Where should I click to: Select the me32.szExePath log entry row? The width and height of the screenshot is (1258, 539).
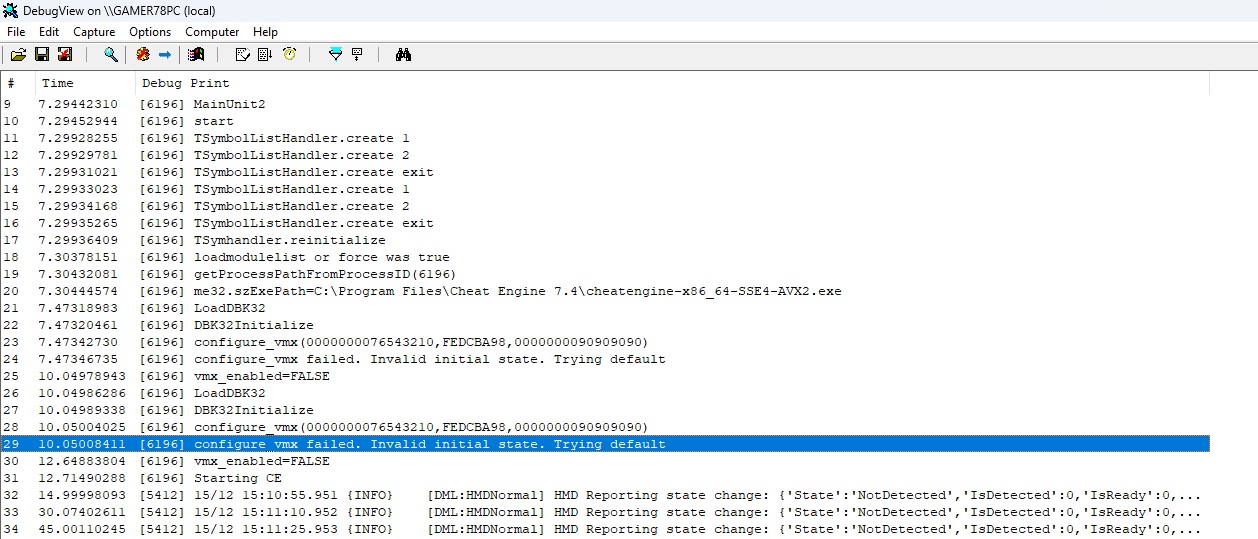pyautogui.click(x=500, y=291)
